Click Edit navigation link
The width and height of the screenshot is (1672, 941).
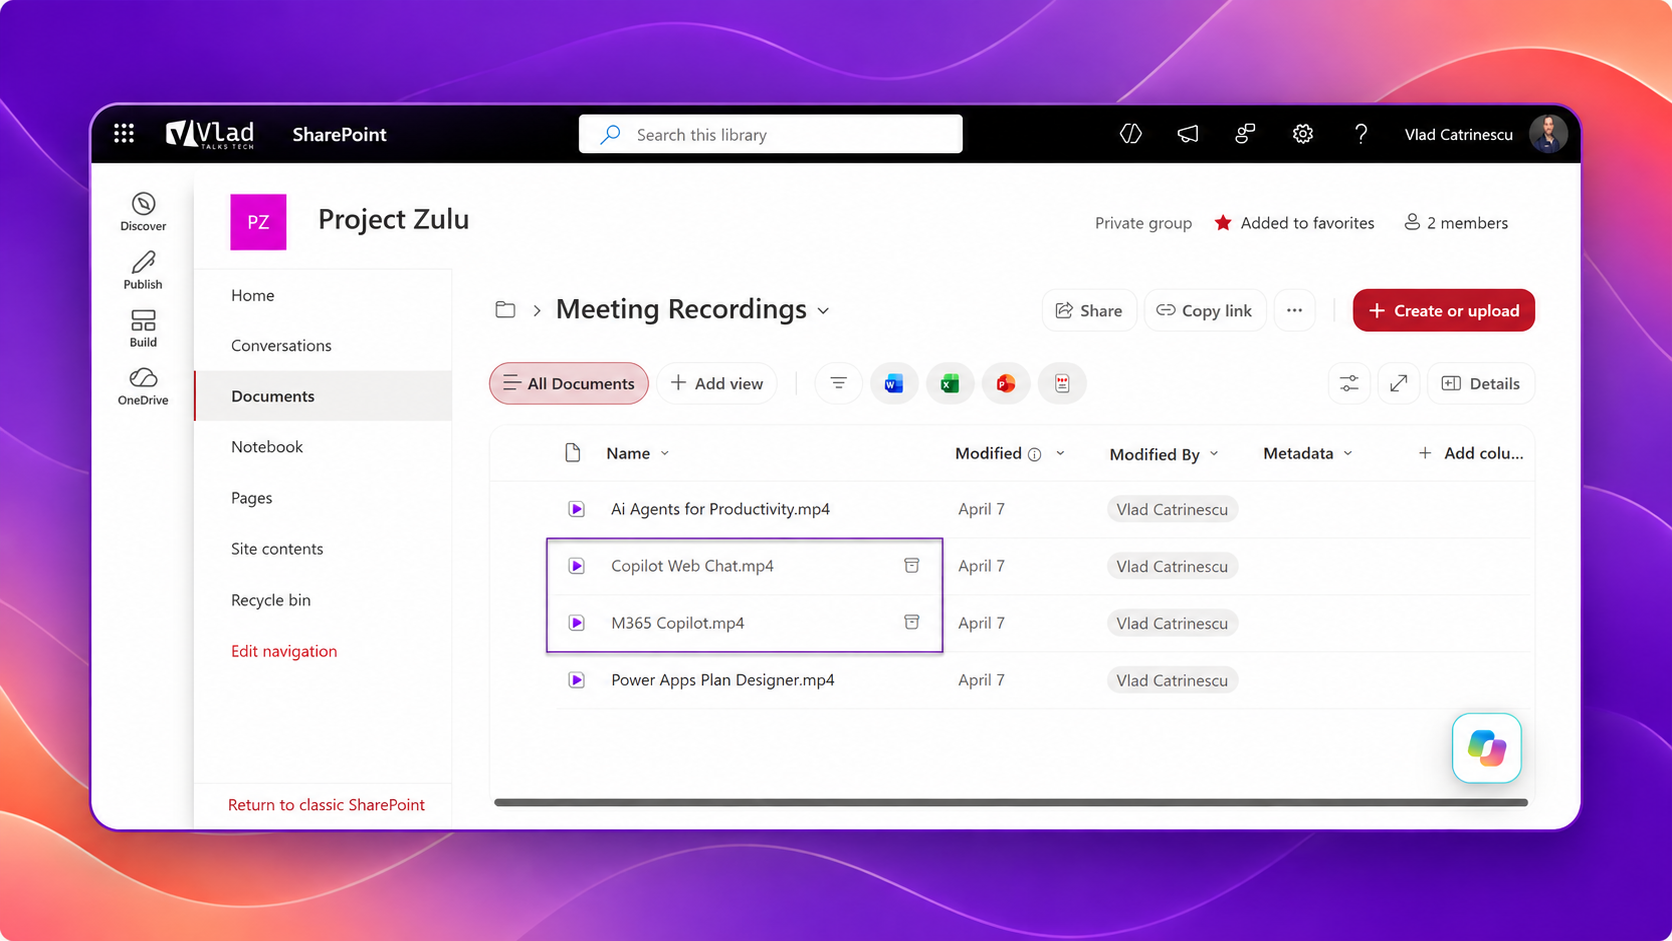pos(284,651)
